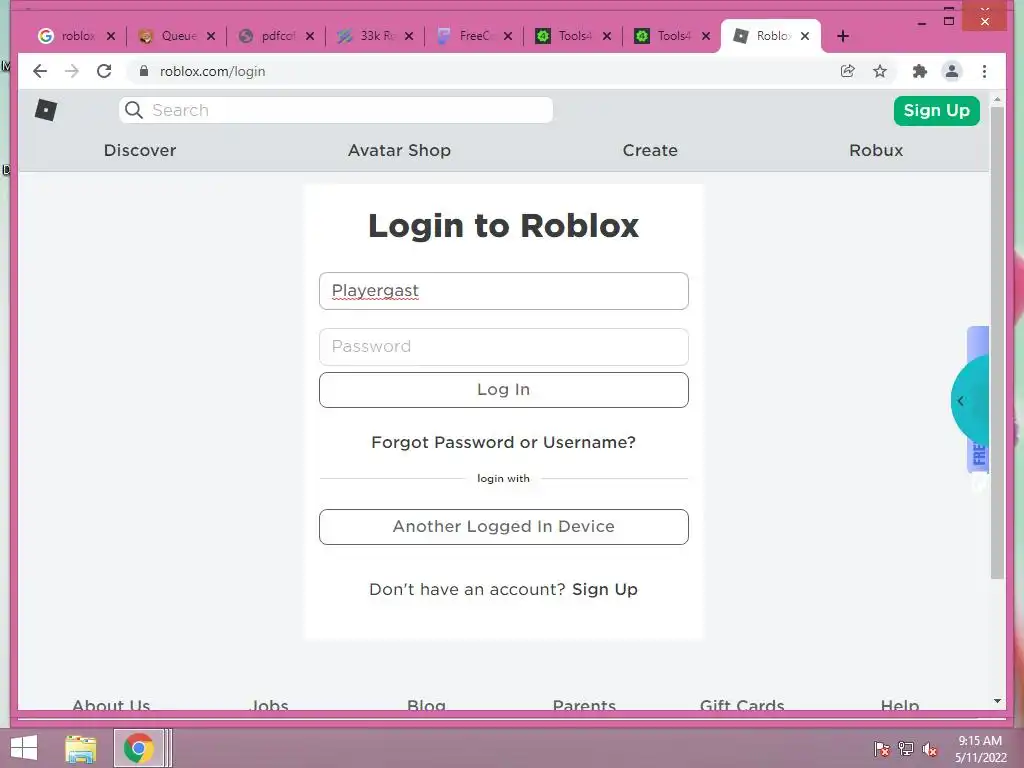Click the Action Center flag icon
Viewport: 1024px width, 768px height.
(882, 749)
